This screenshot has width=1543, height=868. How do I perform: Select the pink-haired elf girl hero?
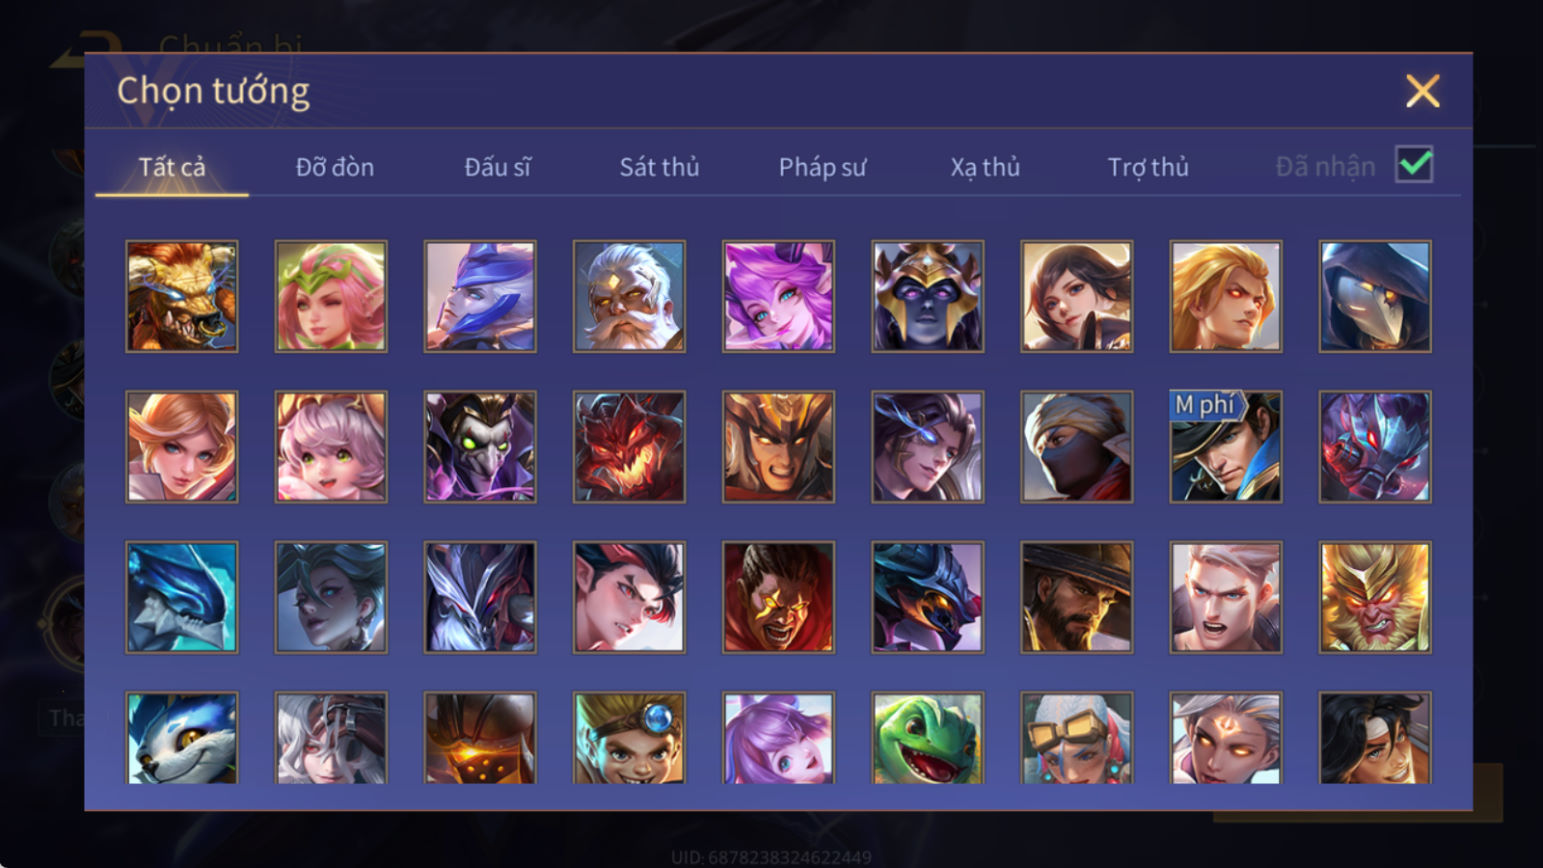331,296
